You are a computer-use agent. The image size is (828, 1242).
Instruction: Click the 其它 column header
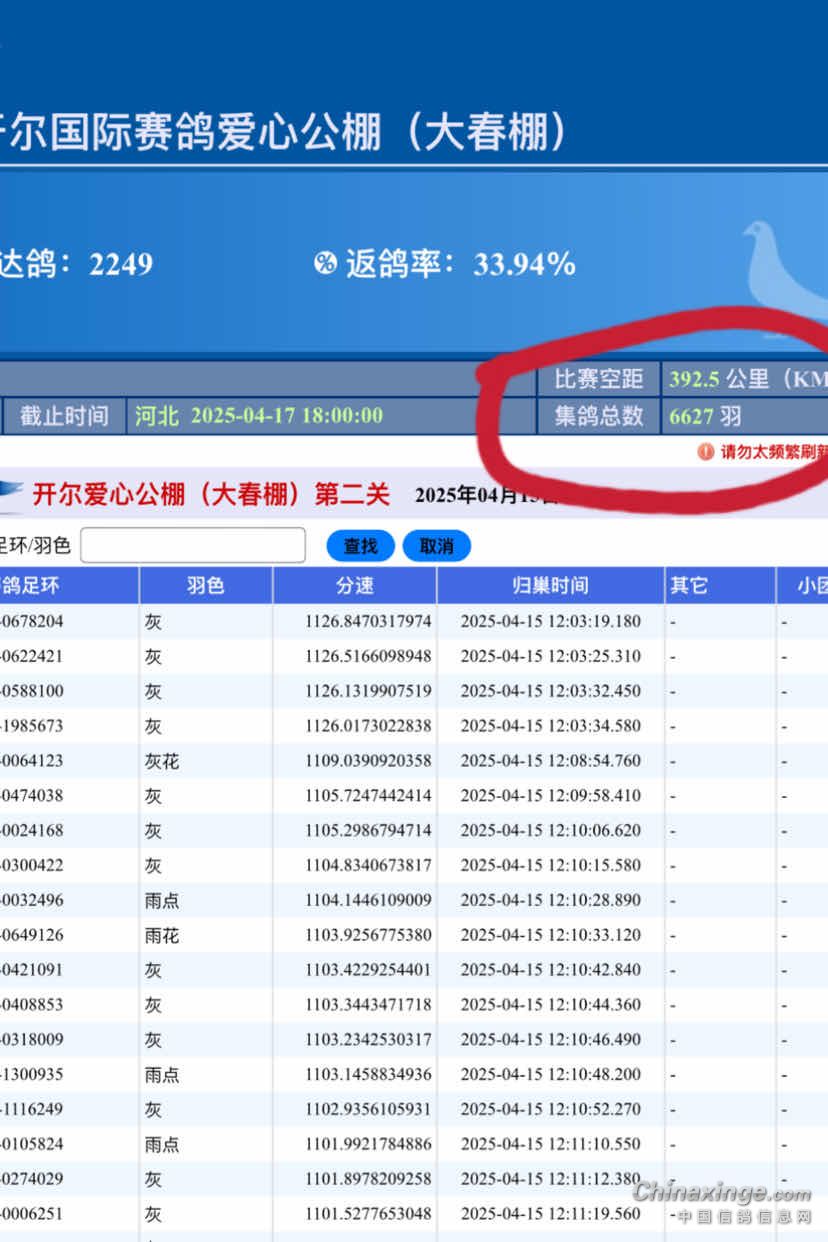[x=687, y=586]
